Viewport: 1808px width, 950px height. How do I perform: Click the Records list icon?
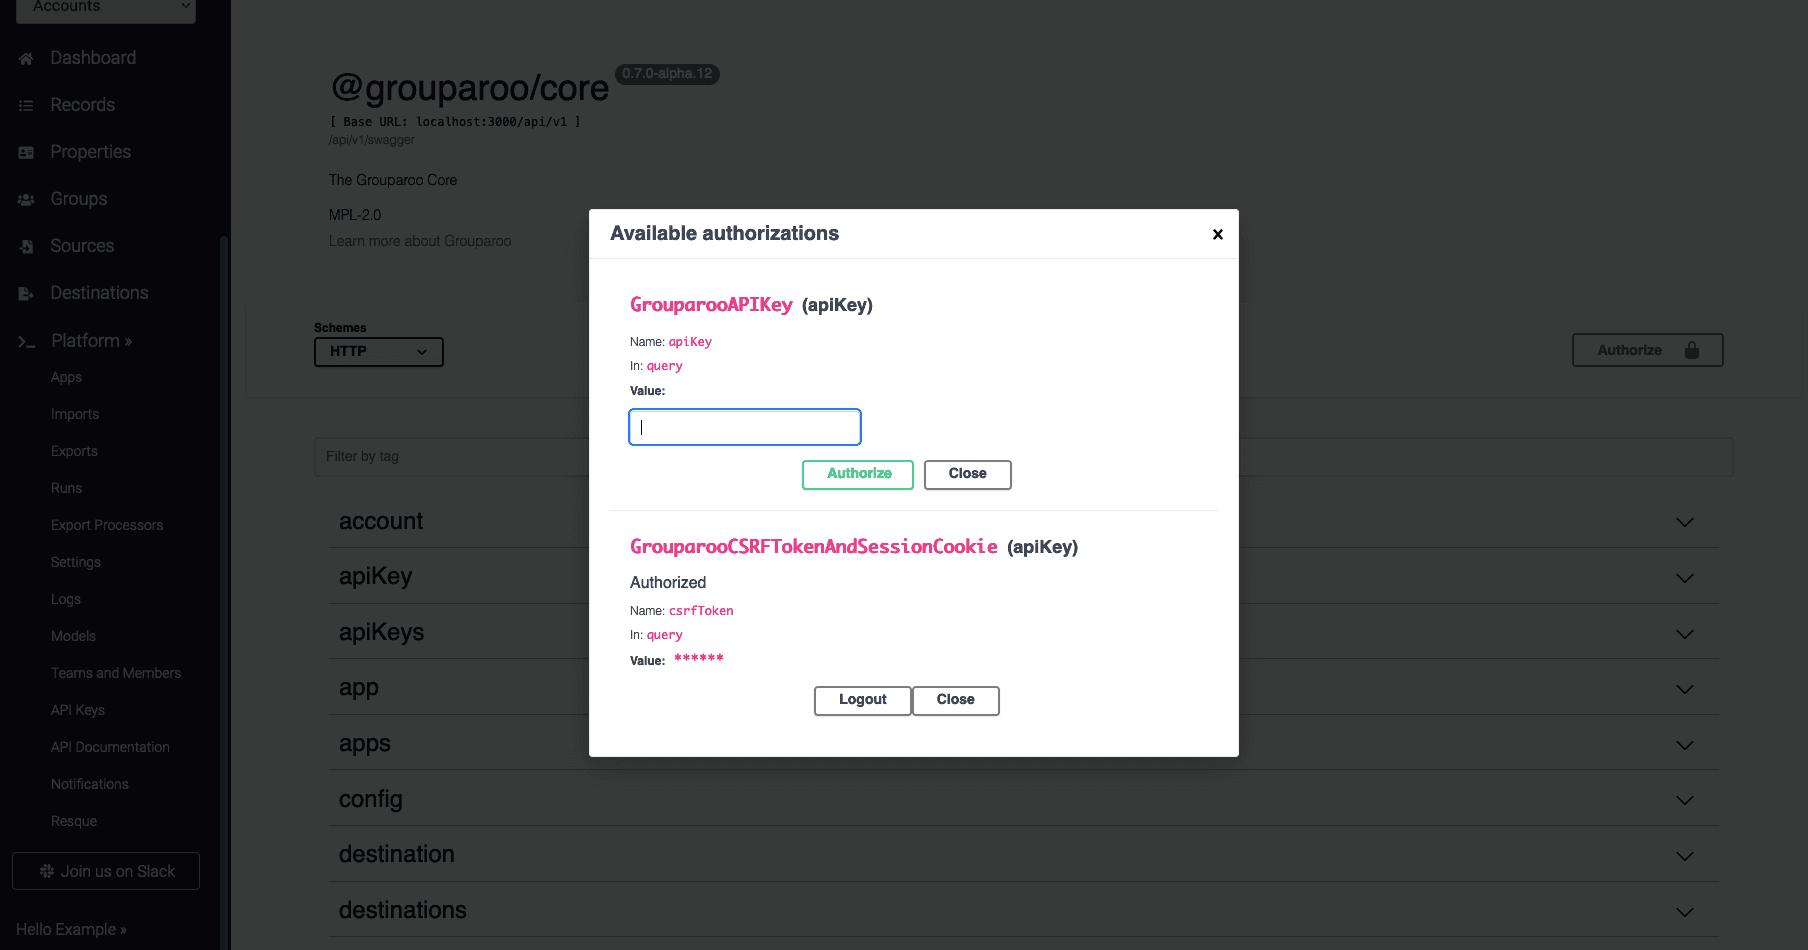(x=26, y=106)
